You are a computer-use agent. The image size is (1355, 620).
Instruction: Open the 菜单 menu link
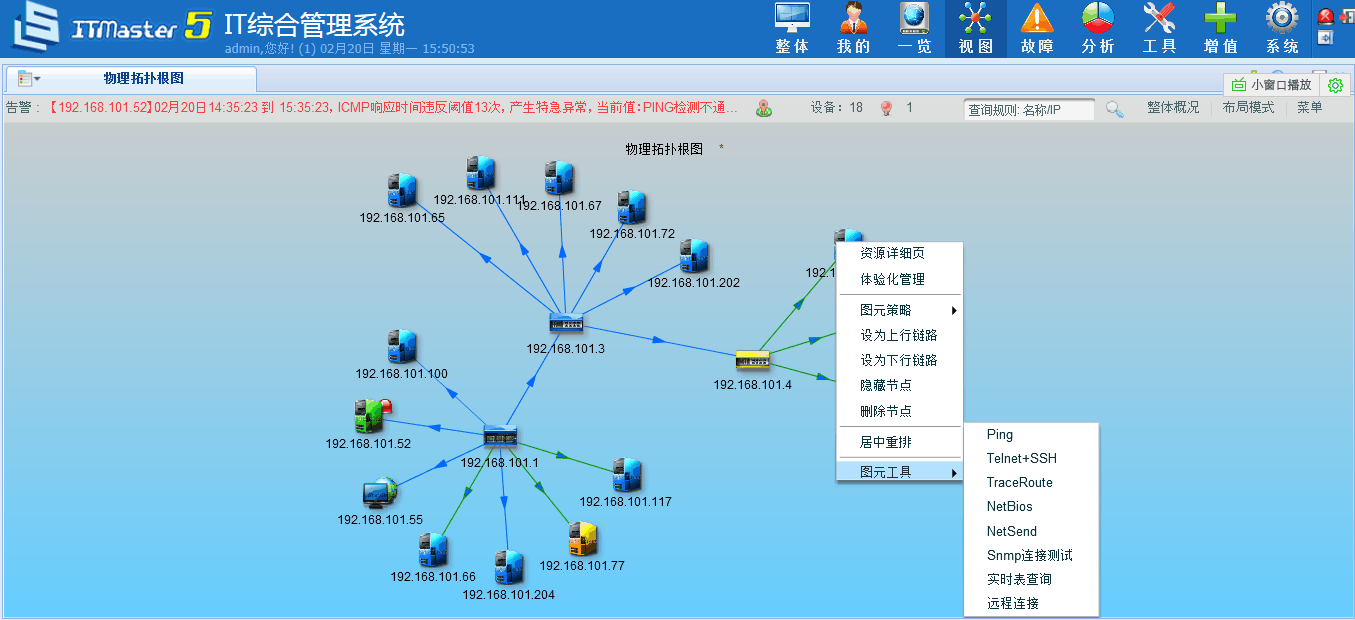(x=1310, y=108)
